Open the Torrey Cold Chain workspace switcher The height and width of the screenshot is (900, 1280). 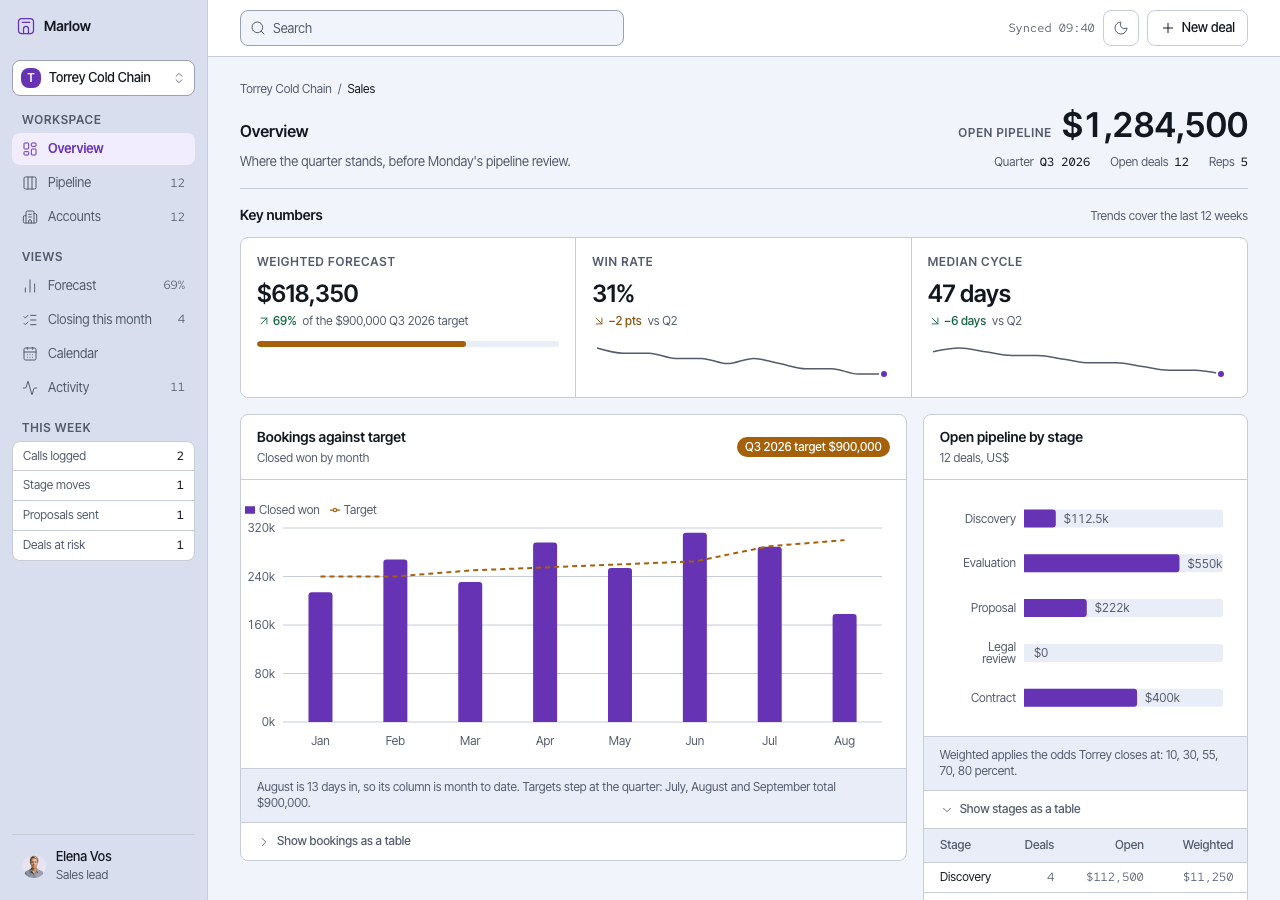coord(103,78)
